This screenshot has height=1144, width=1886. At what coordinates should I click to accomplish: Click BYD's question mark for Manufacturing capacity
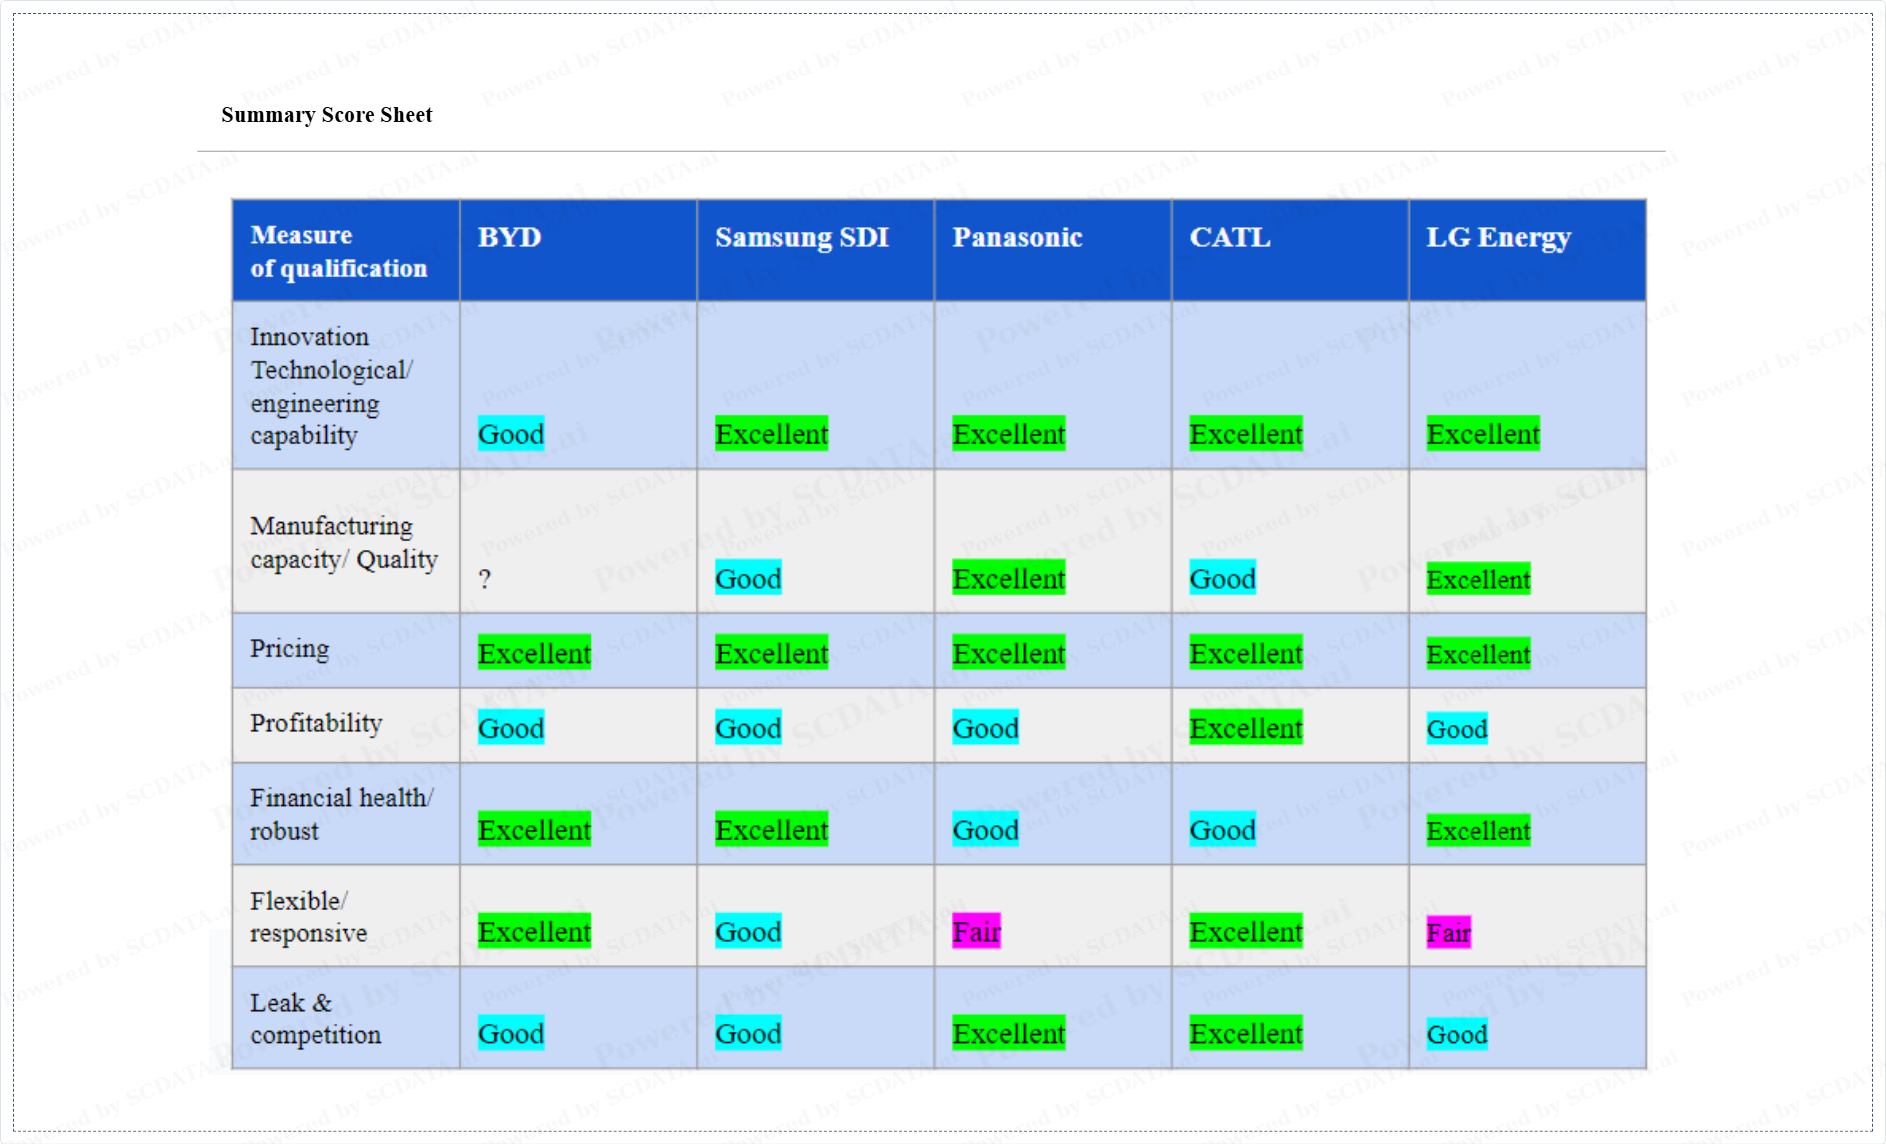[x=485, y=579]
